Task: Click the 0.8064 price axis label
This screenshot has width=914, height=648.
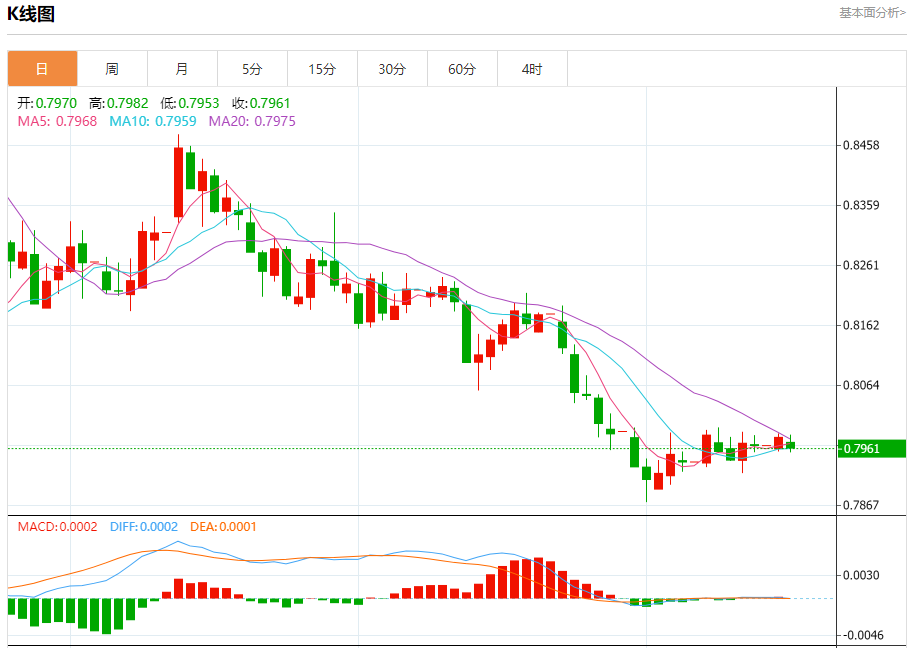Action: click(862, 385)
